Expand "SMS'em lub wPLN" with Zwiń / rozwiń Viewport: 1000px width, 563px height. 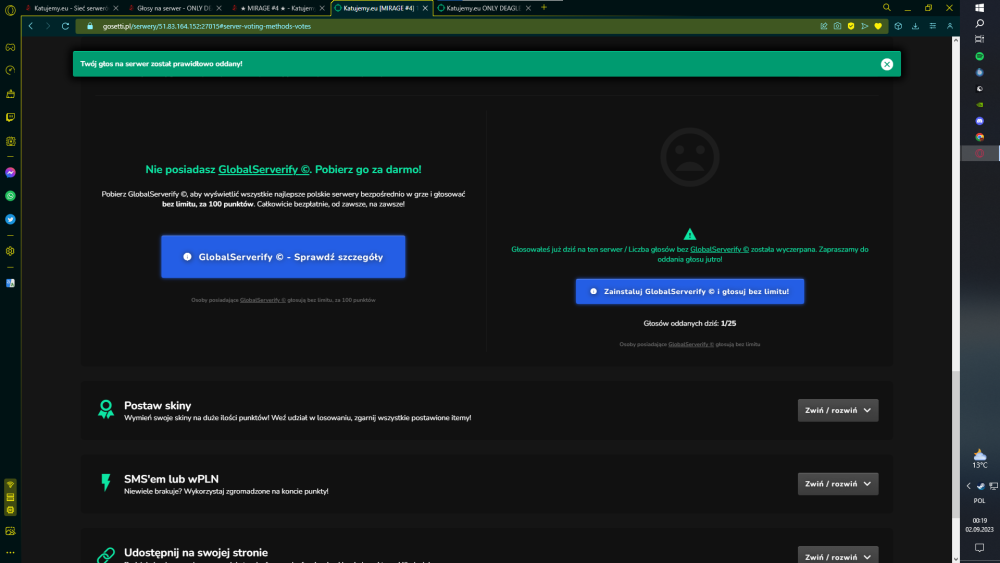tap(837, 484)
